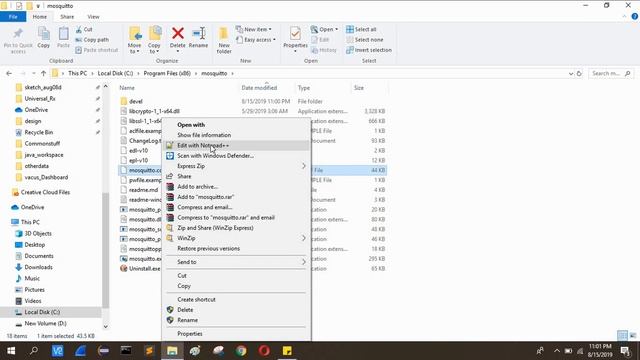Image resolution: width=640 pixels, height=360 pixels.
Task: Choose Scan with Windows Defender
Action: coord(236,156)
